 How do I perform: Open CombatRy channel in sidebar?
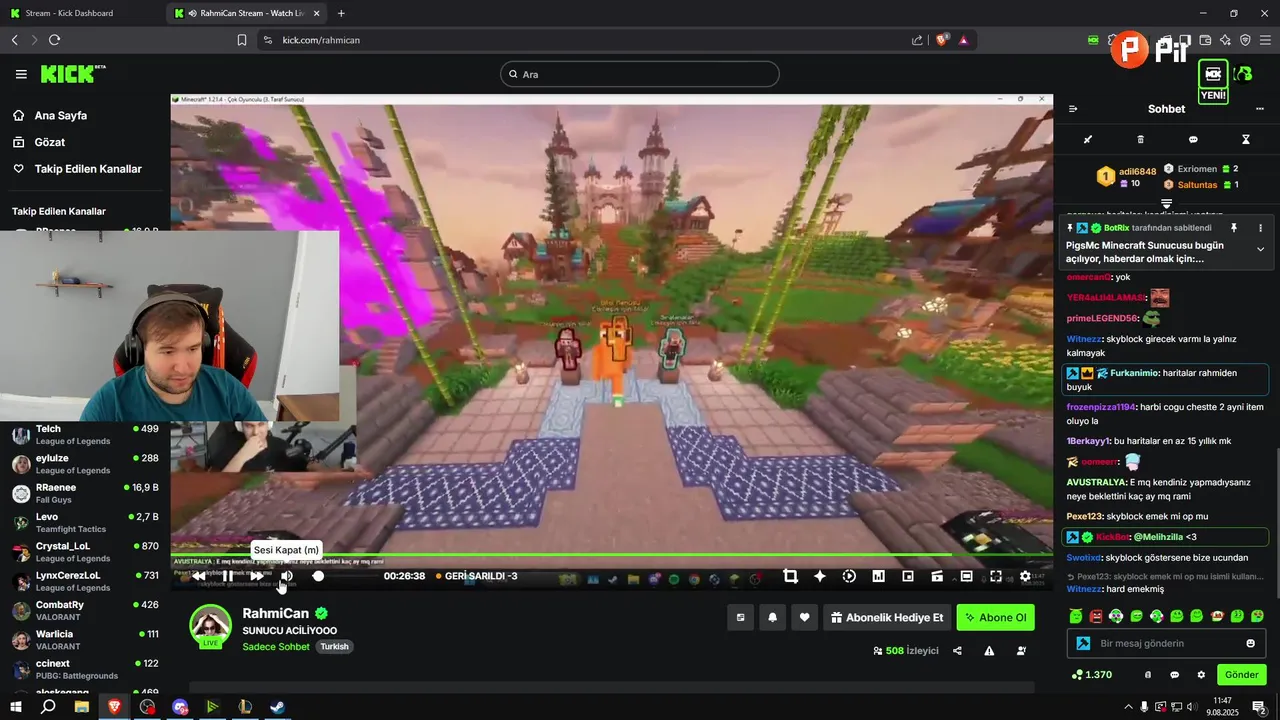click(x=85, y=610)
